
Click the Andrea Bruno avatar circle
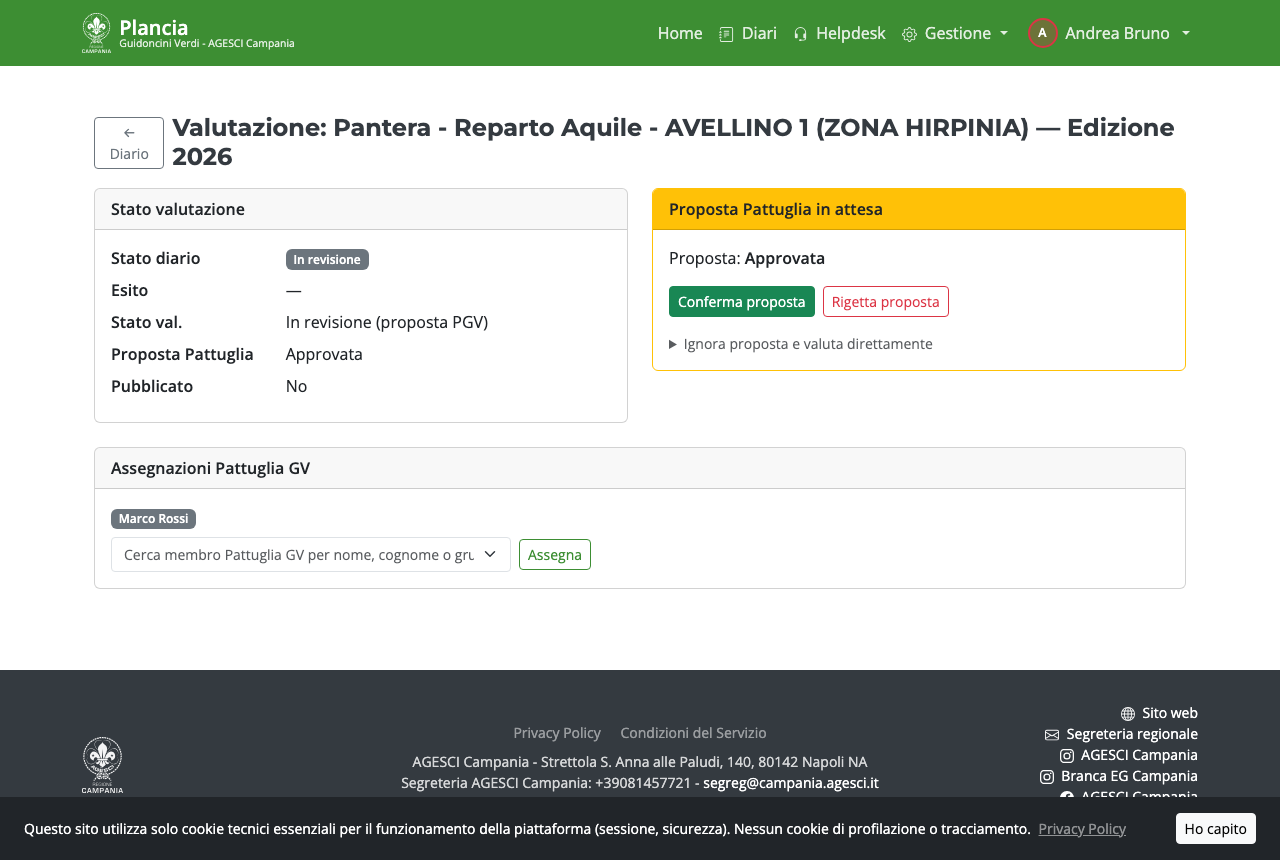[1042, 33]
